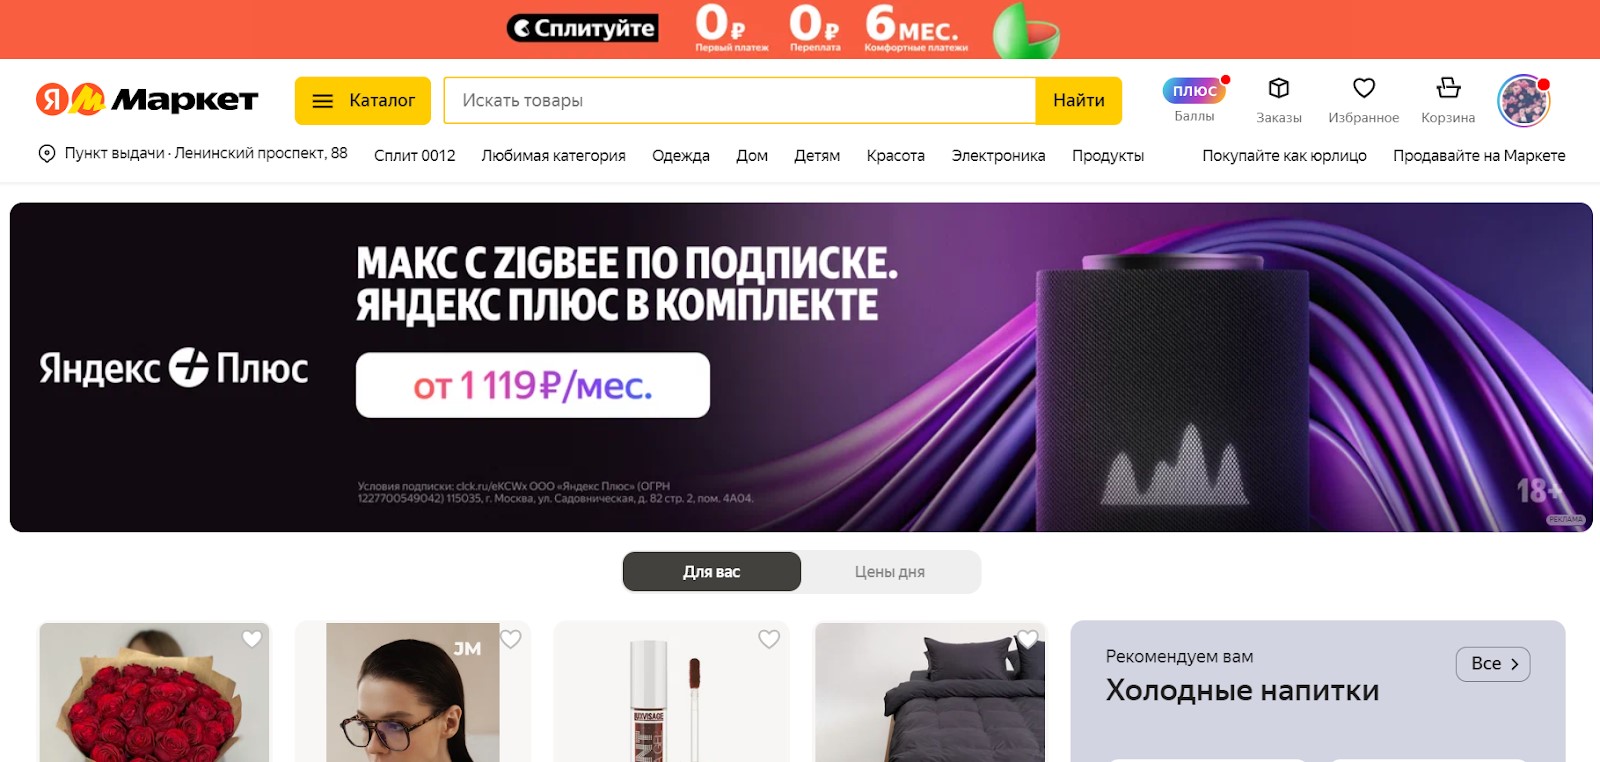1600x762 pixels.
Task: Click the Яндекс Маркет logo
Action: pyautogui.click(x=147, y=99)
